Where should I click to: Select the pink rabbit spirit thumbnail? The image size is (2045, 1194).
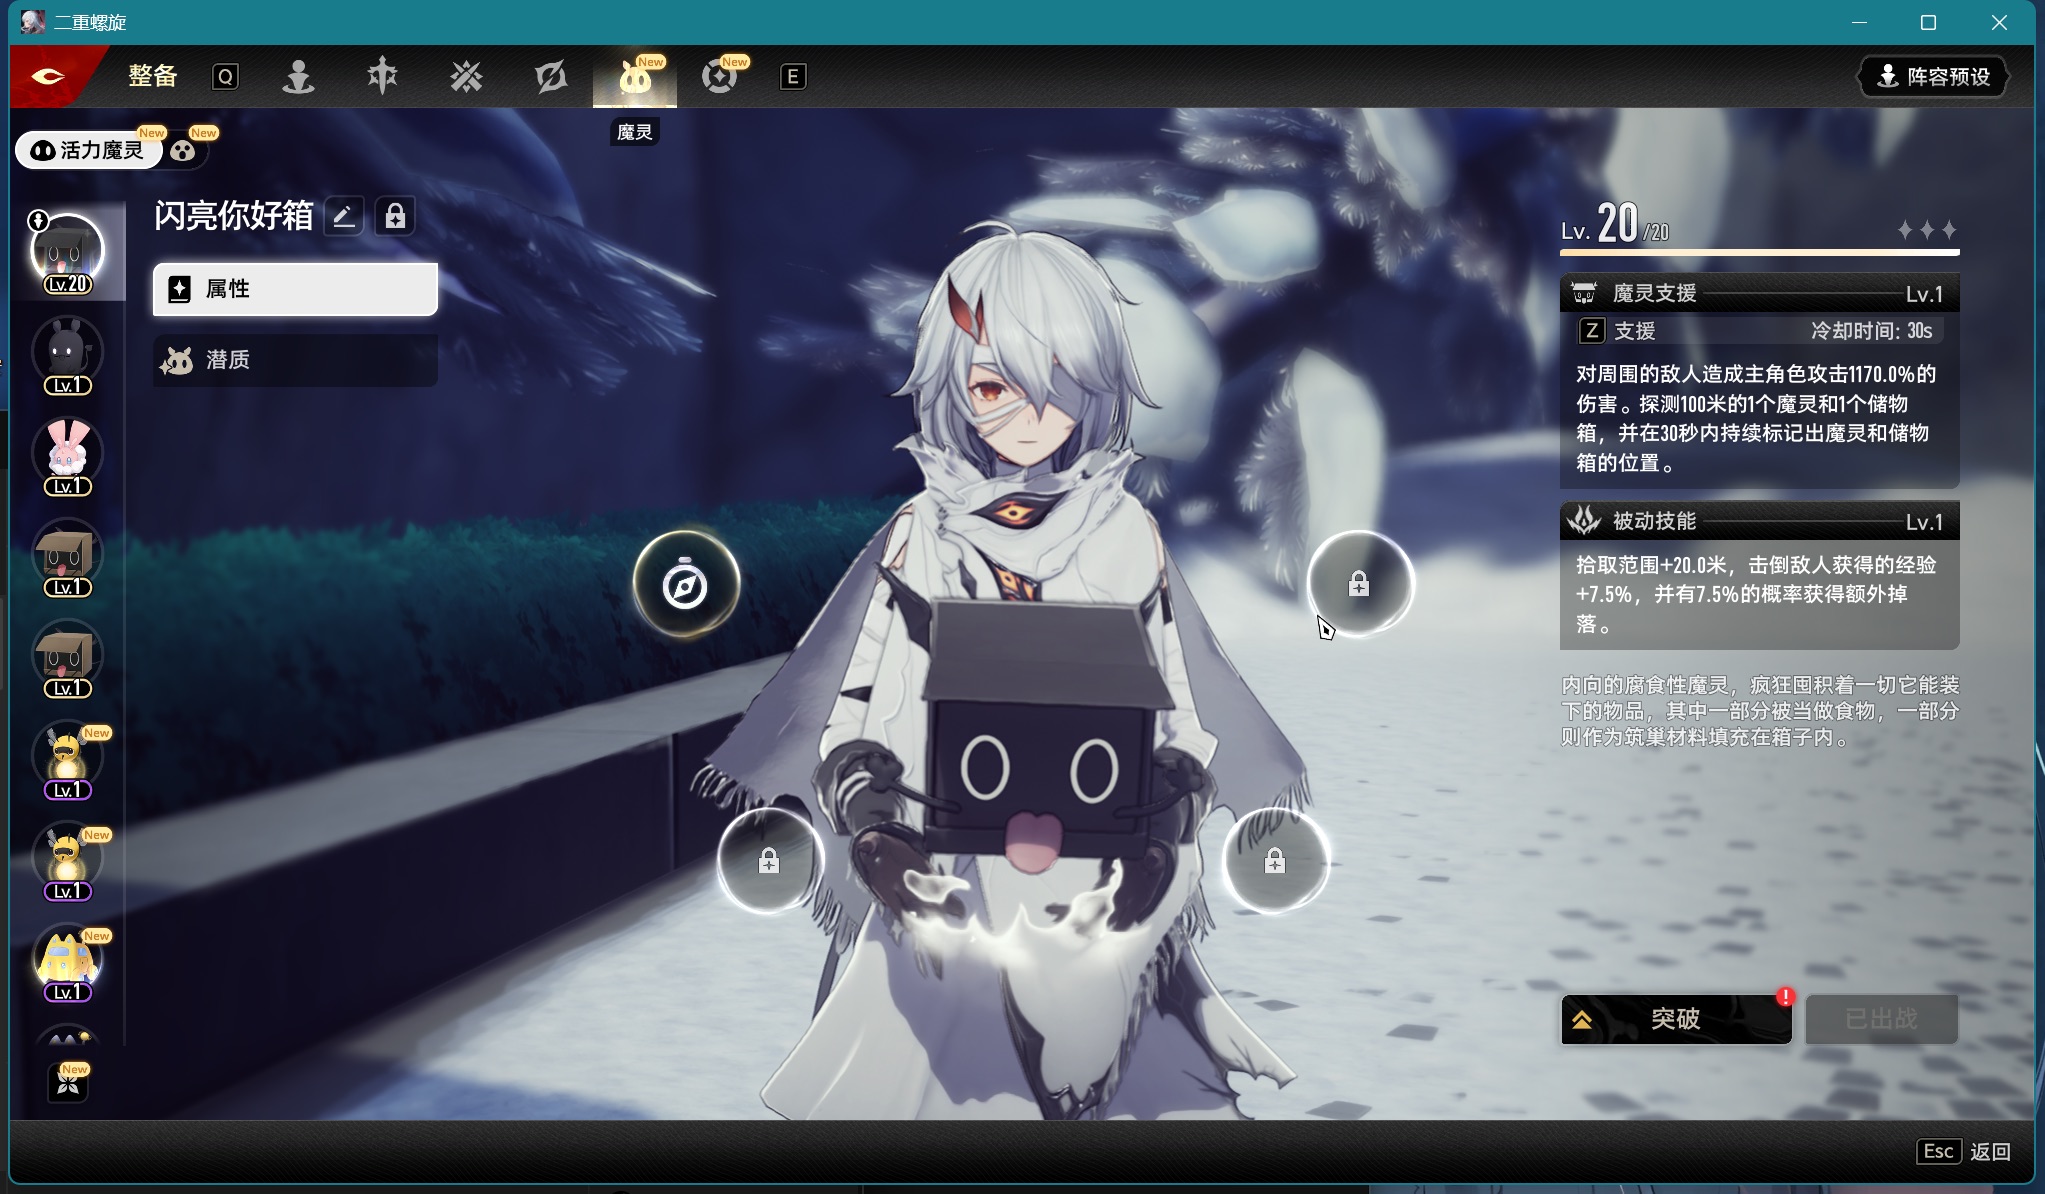tap(67, 453)
